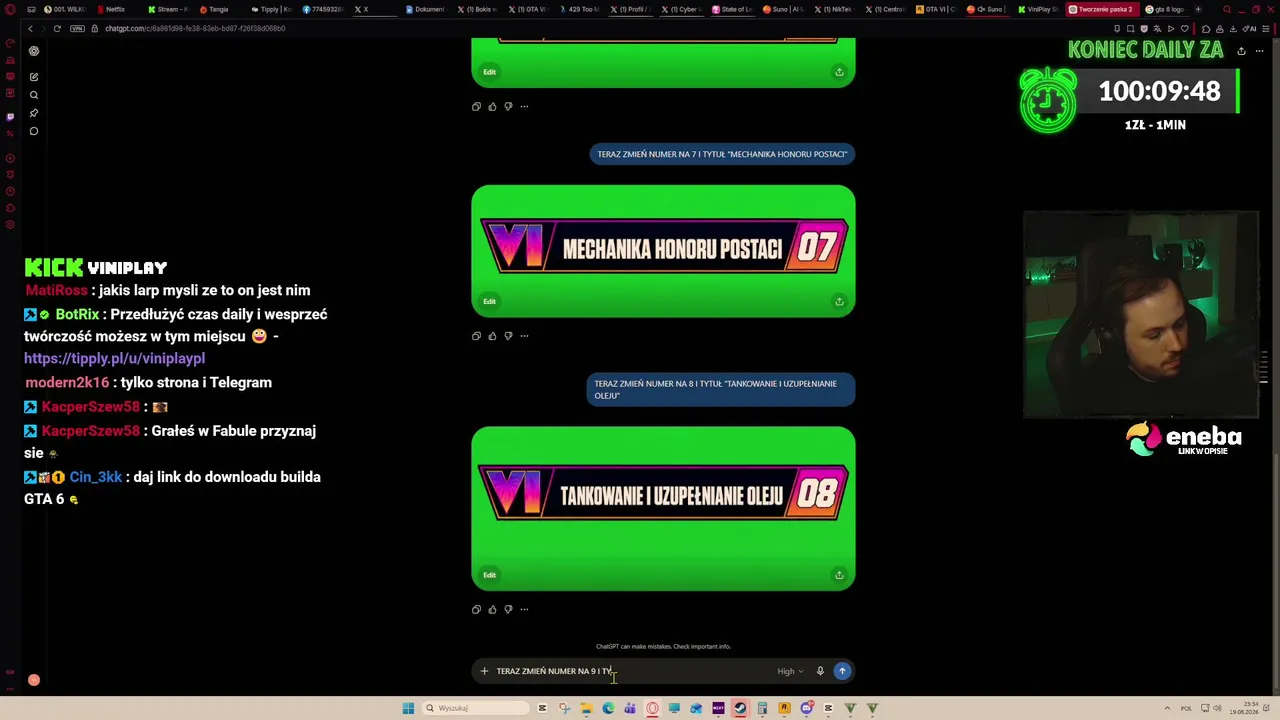
Task: Open the Windows Start menu
Action: pos(408,708)
